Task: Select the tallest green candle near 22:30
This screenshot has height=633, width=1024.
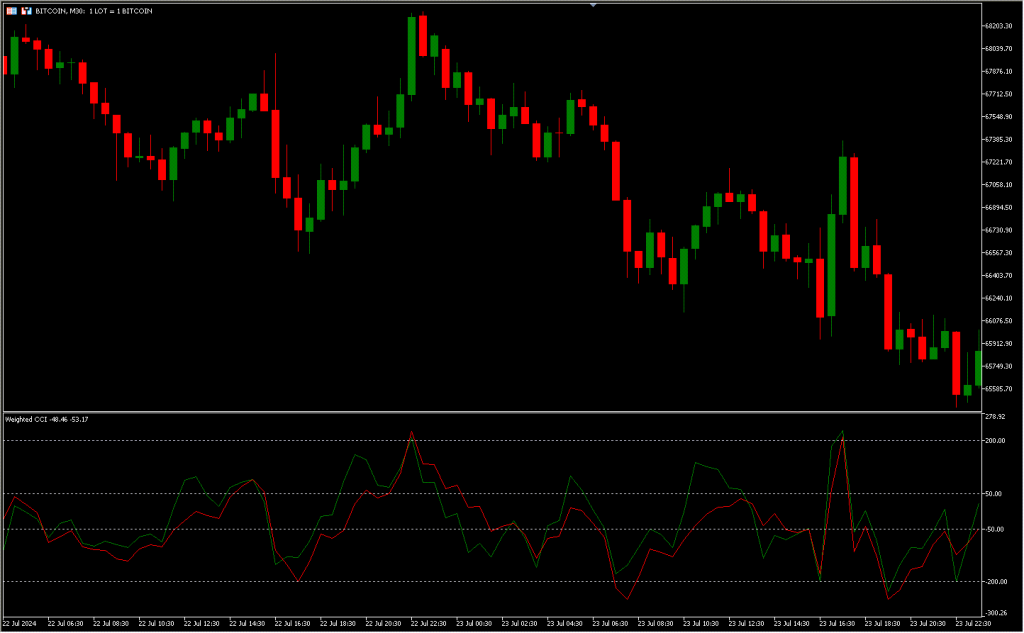Action: (x=411, y=56)
